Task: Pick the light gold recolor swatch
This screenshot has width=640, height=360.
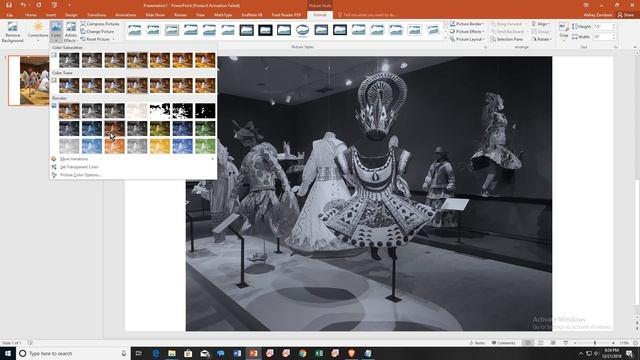Action: 160,146
